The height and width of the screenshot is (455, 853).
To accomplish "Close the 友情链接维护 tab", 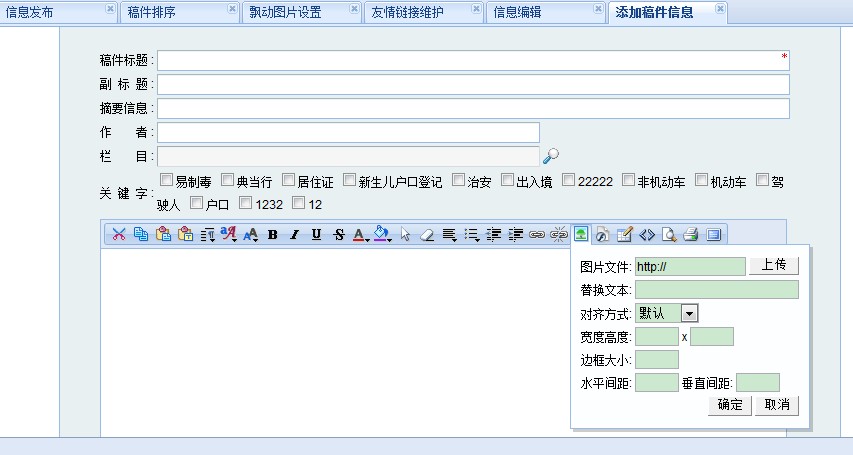I will (x=476, y=9).
